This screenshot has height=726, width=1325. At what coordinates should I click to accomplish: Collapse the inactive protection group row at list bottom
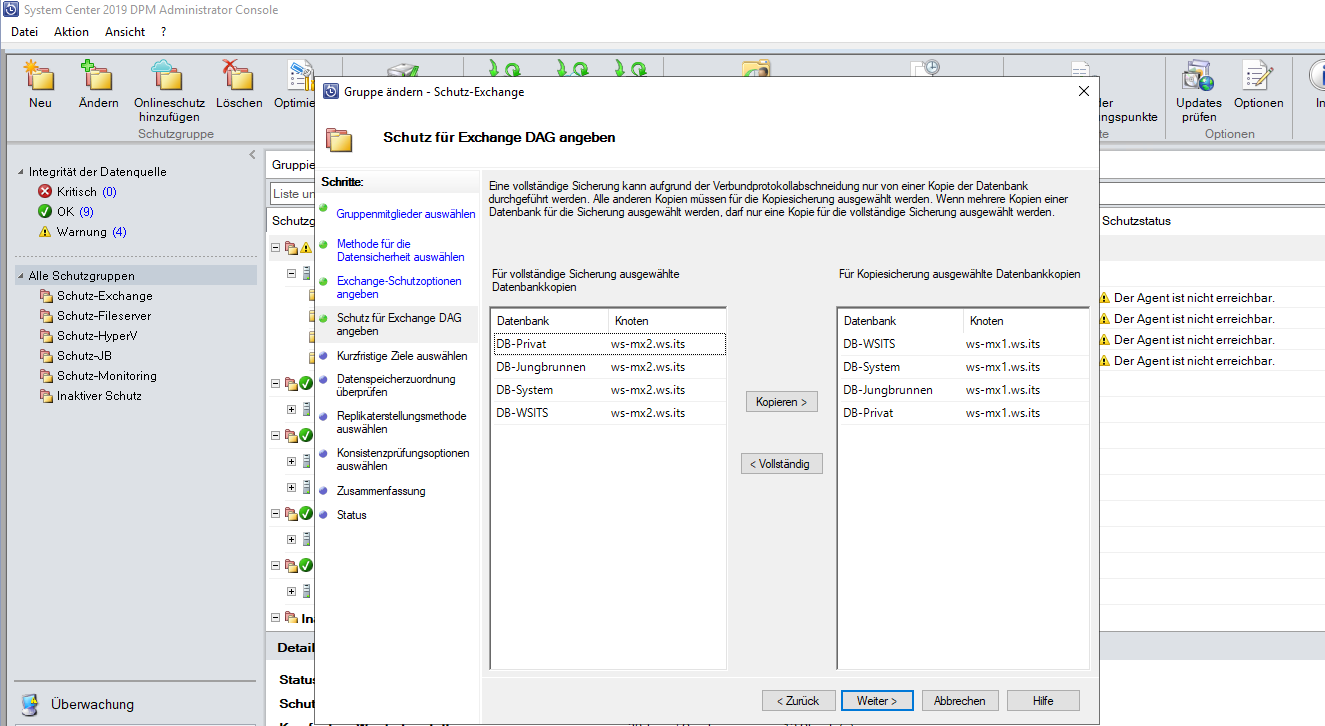pyautogui.click(x=276, y=618)
